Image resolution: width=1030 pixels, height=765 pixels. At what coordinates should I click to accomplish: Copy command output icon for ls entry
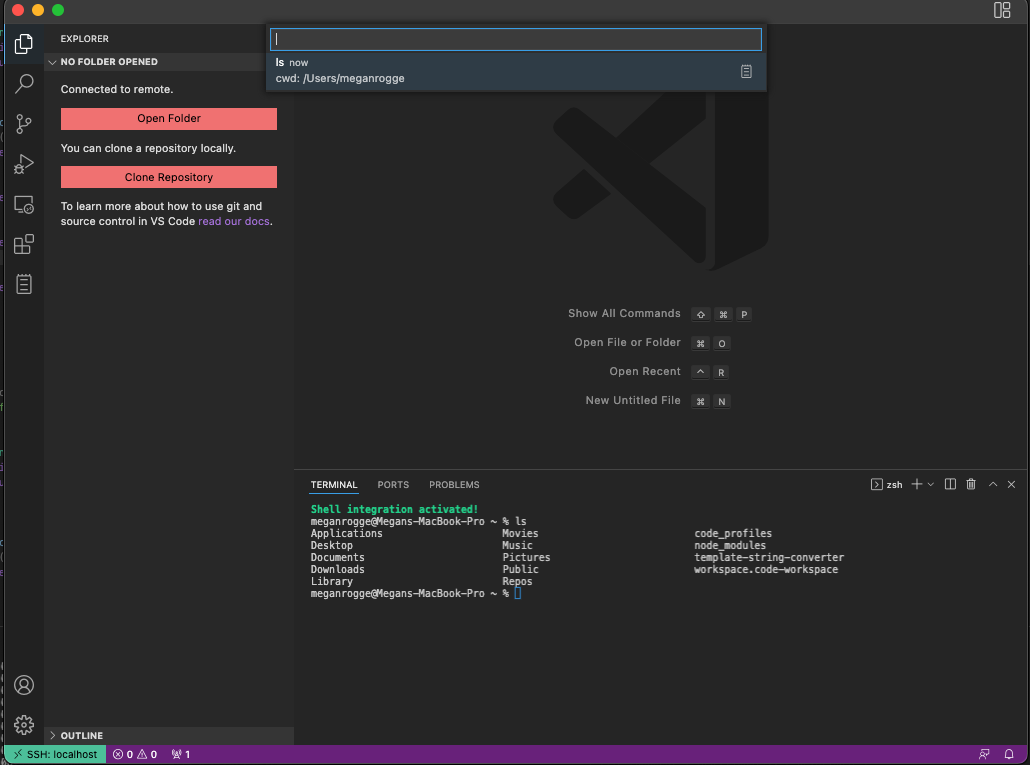[746, 71]
